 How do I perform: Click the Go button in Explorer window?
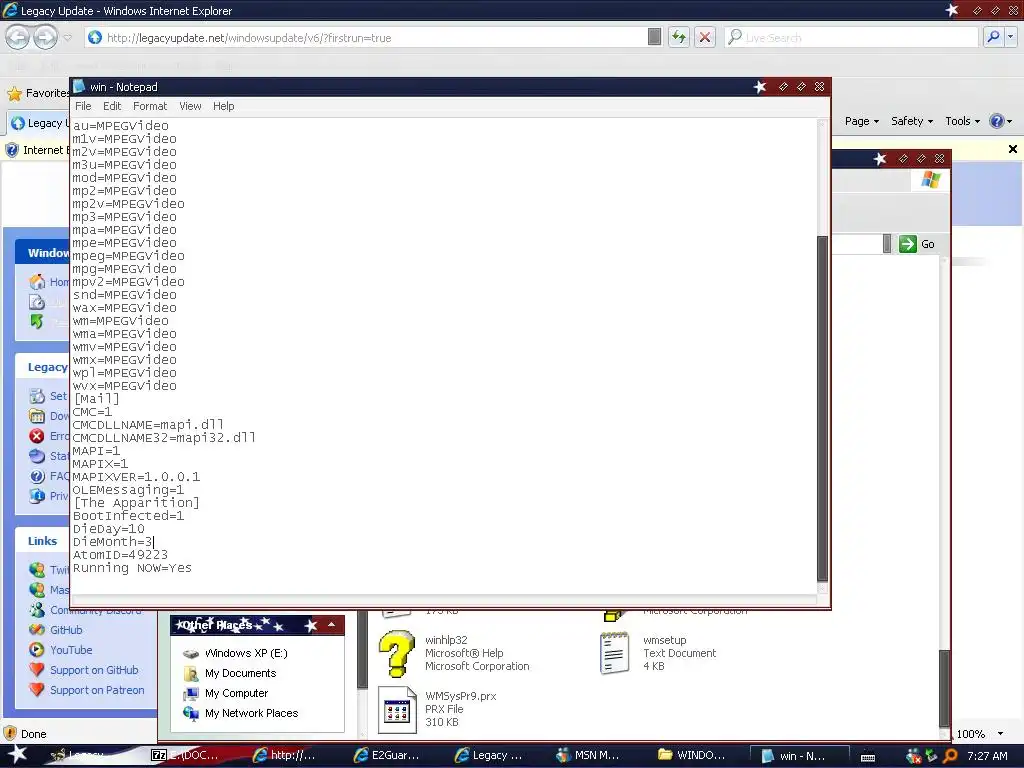(x=917, y=244)
